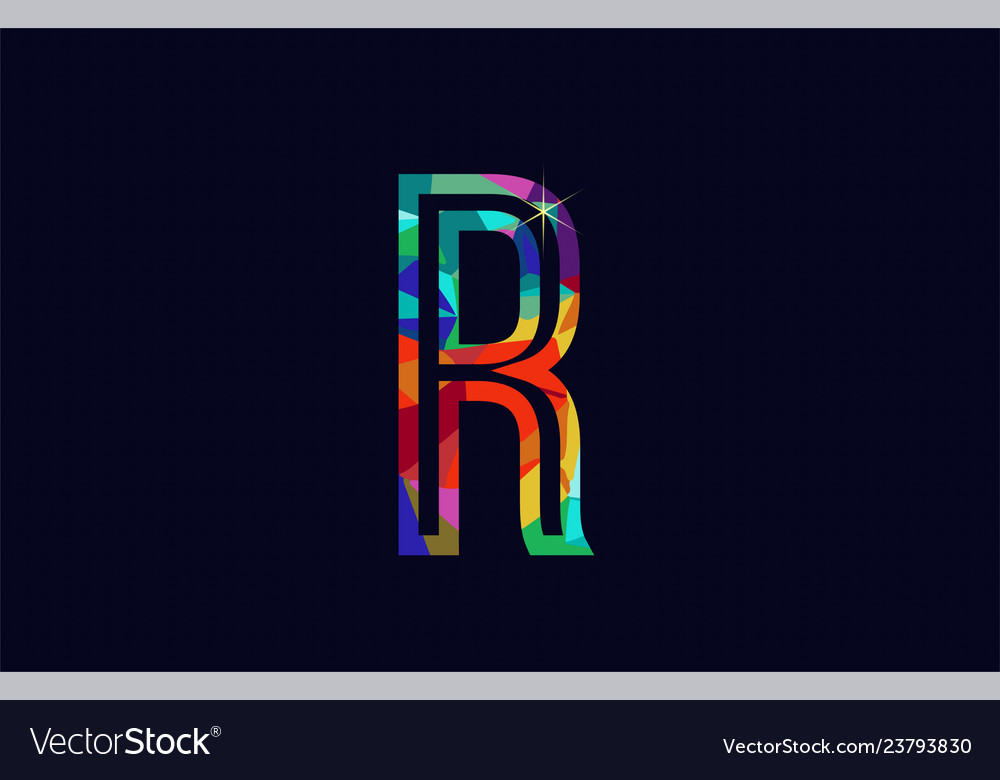The width and height of the screenshot is (1000, 780).
Task: Select the sparkle star on the letter R
Action: click(x=543, y=210)
